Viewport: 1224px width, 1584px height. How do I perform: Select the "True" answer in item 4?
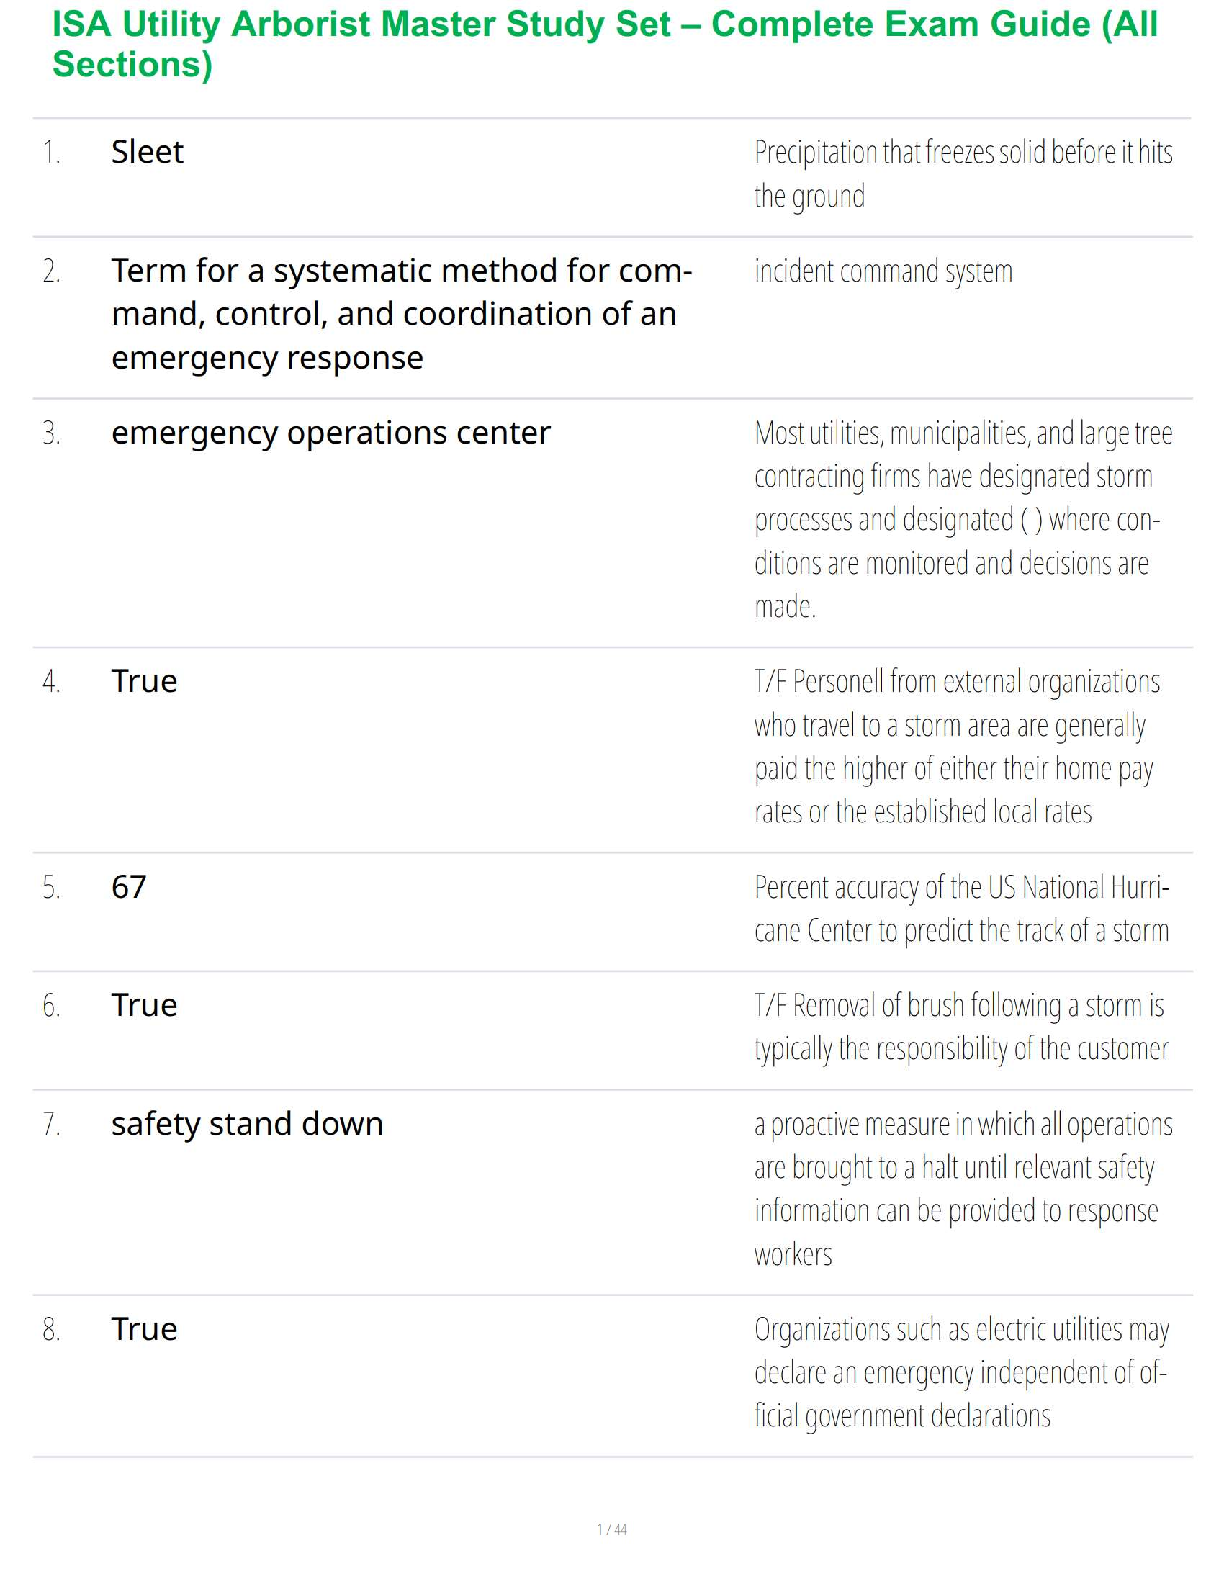click(144, 682)
